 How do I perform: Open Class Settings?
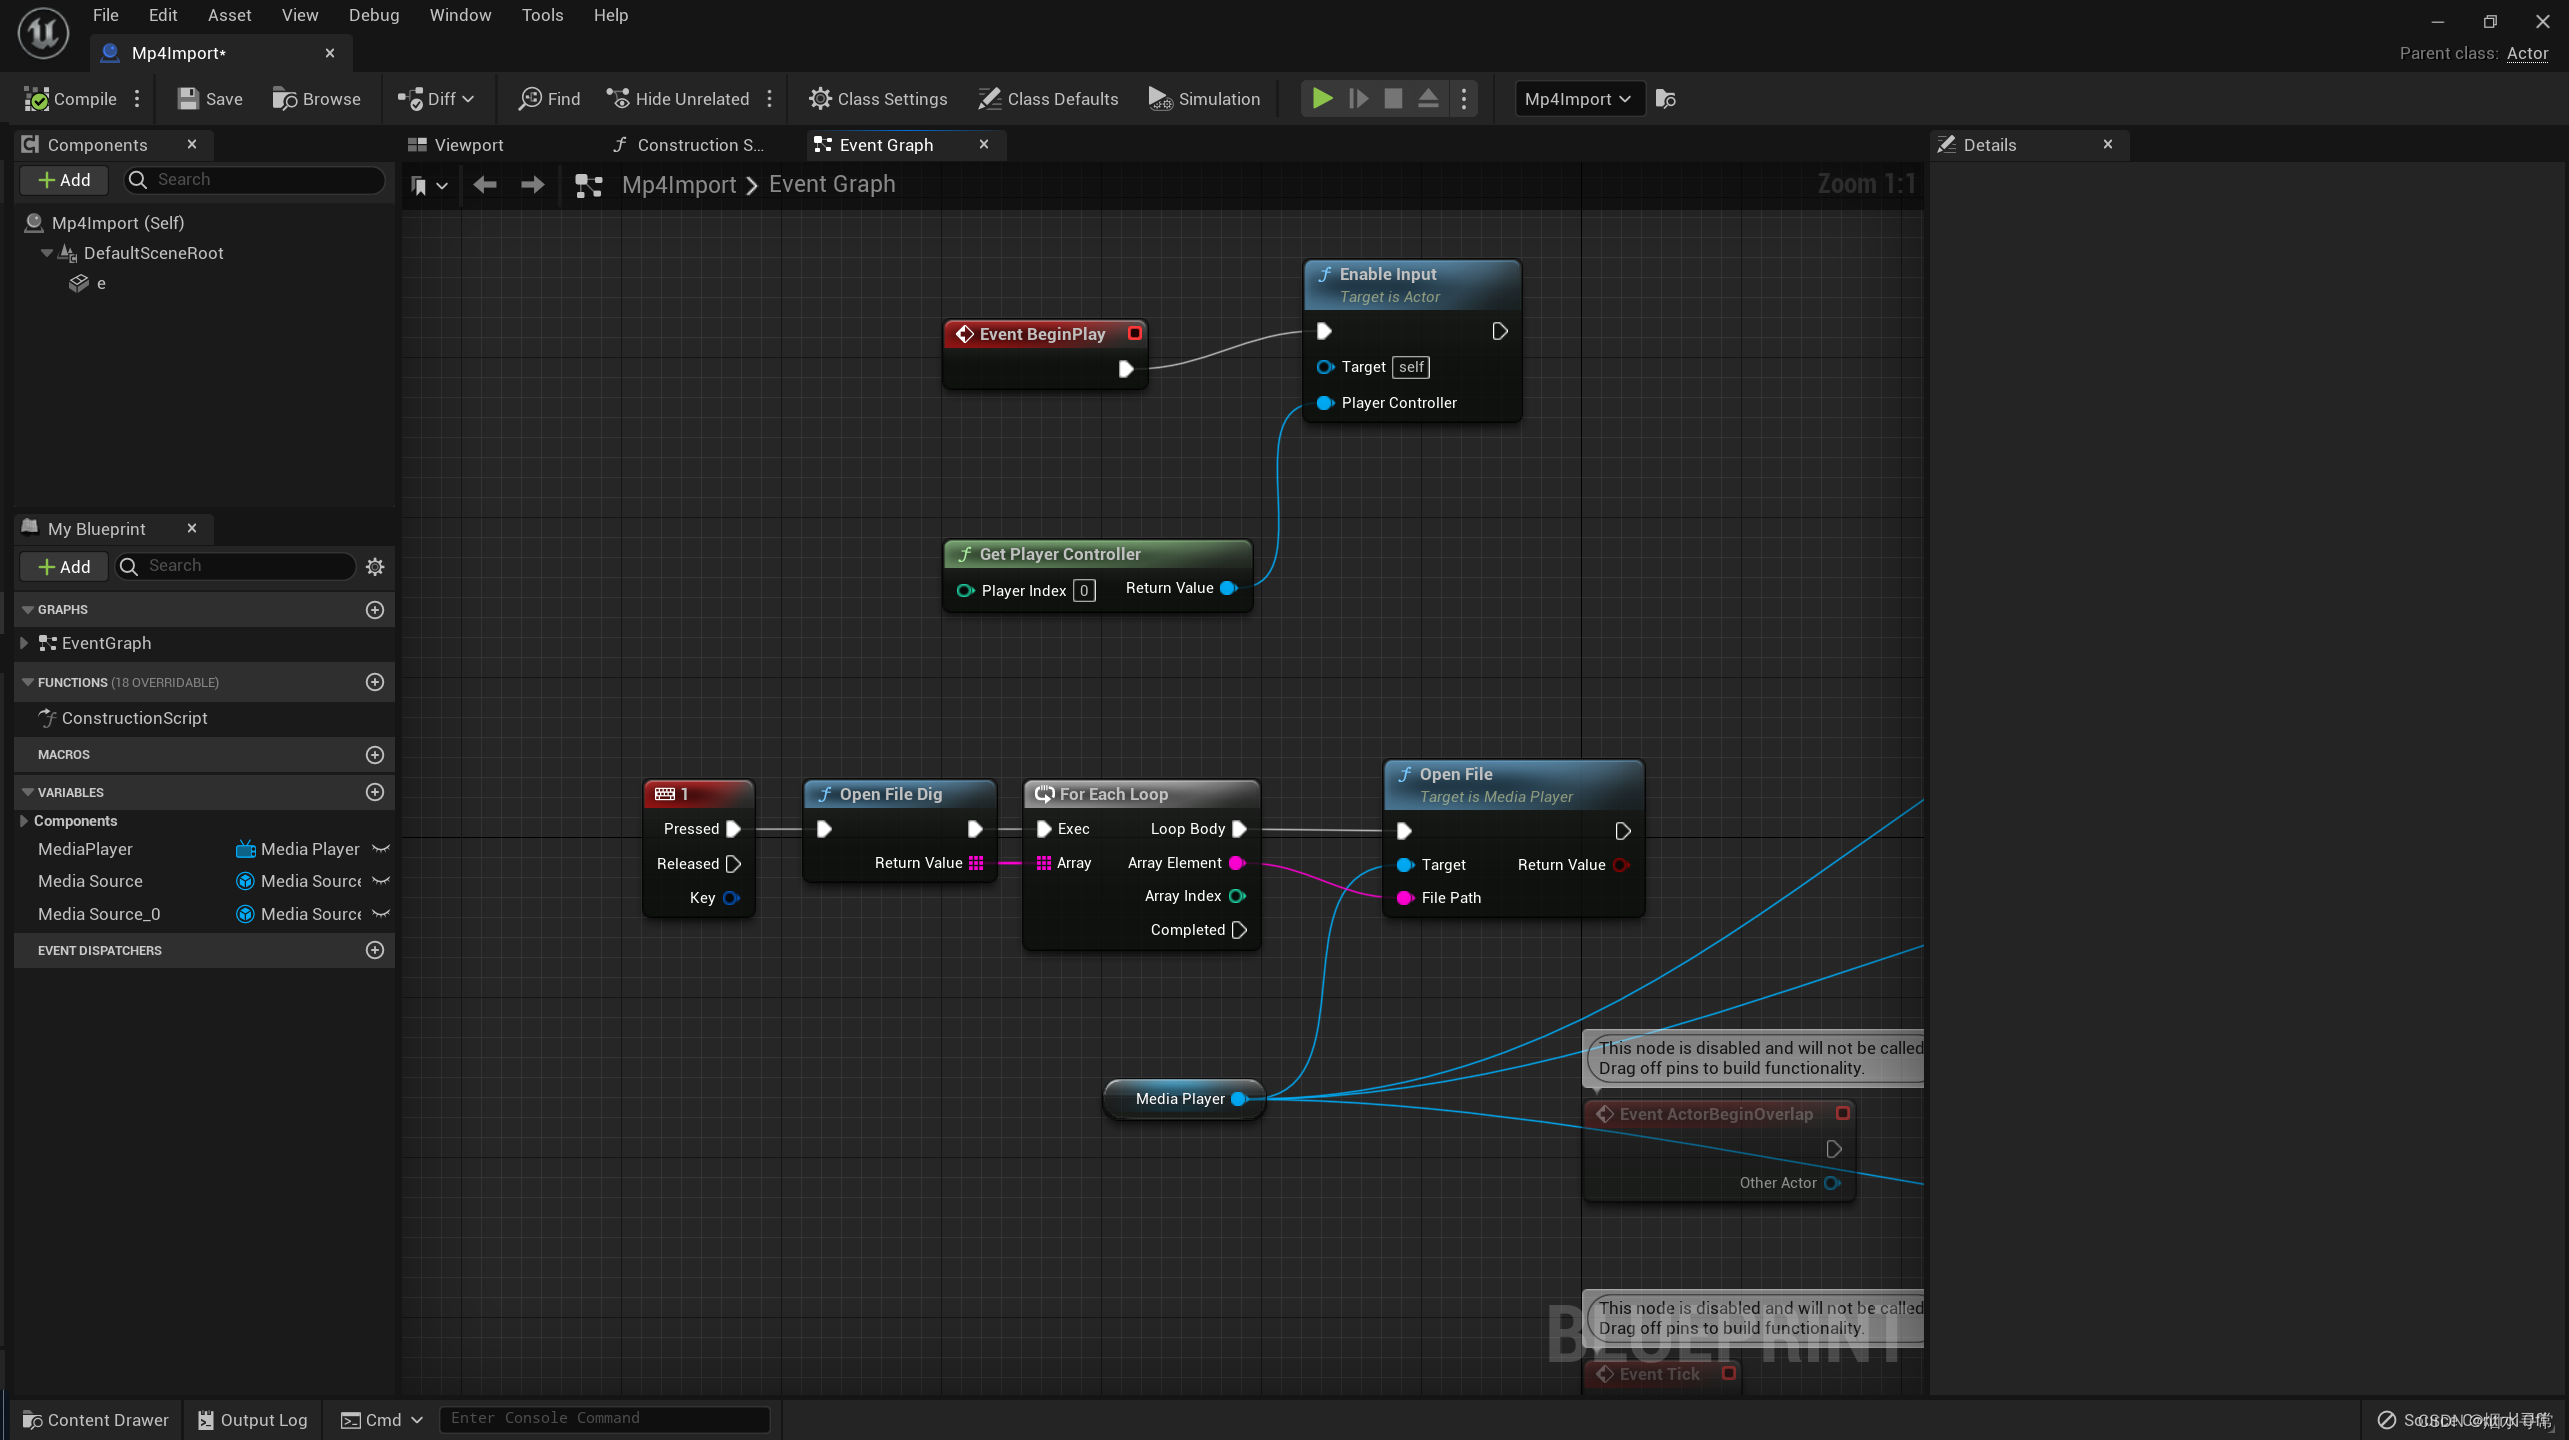(x=877, y=99)
